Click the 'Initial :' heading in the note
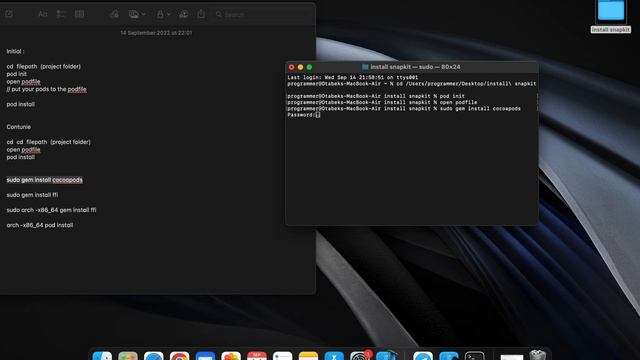 point(16,51)
